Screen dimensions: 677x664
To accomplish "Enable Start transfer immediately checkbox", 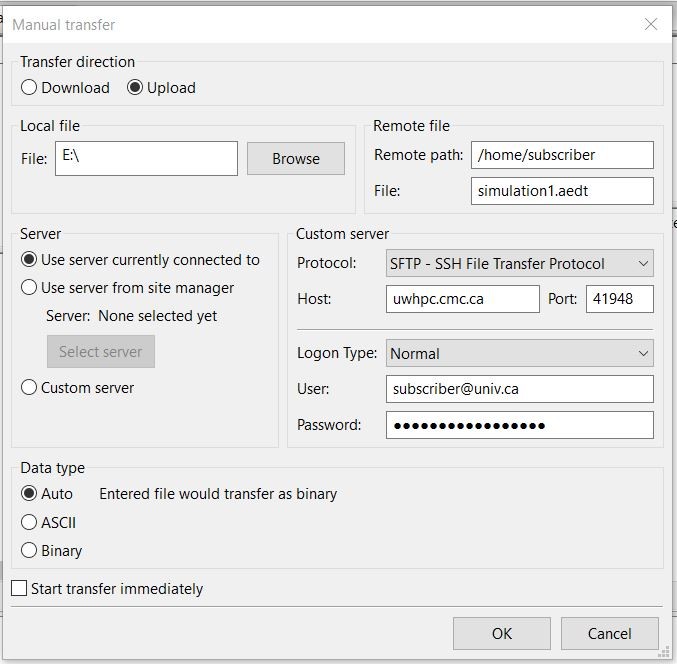I will pyautogui.click(x=19, y=589).
